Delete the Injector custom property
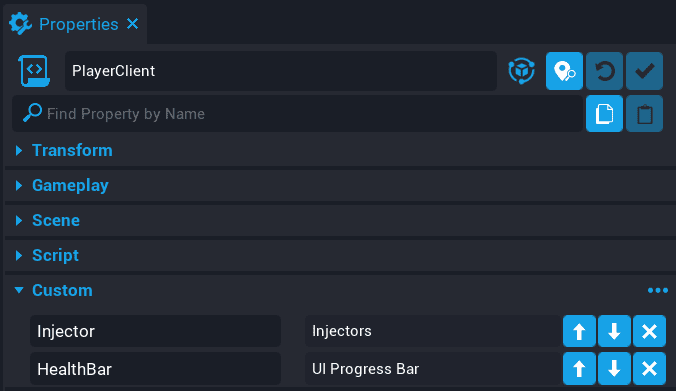Image resolution: width=676 pixels, height=391 pixels. [649, 331]
